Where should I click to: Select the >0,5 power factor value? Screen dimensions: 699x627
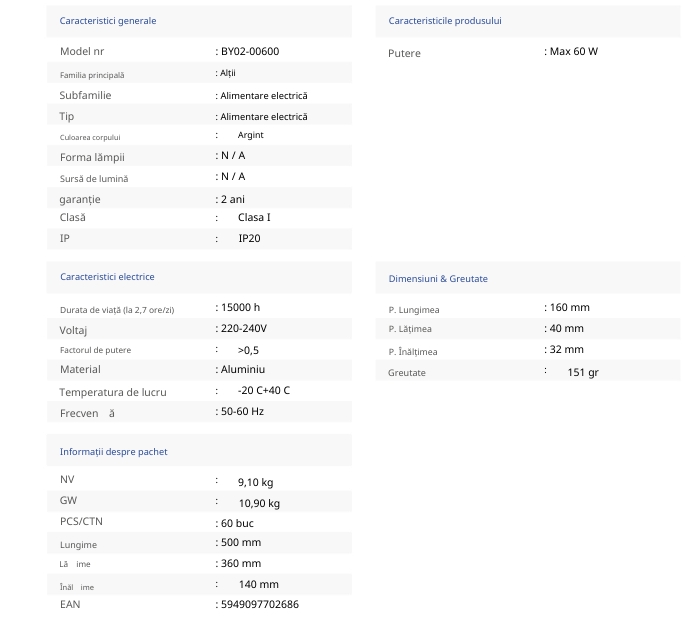(248, 351)
